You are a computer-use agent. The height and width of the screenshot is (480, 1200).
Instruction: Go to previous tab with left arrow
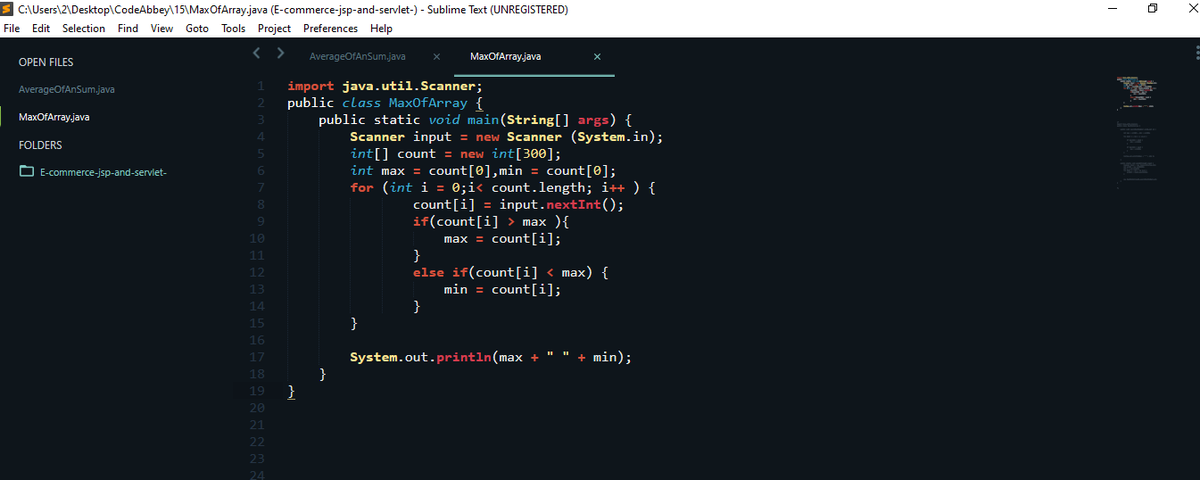(x=257, y=51)
